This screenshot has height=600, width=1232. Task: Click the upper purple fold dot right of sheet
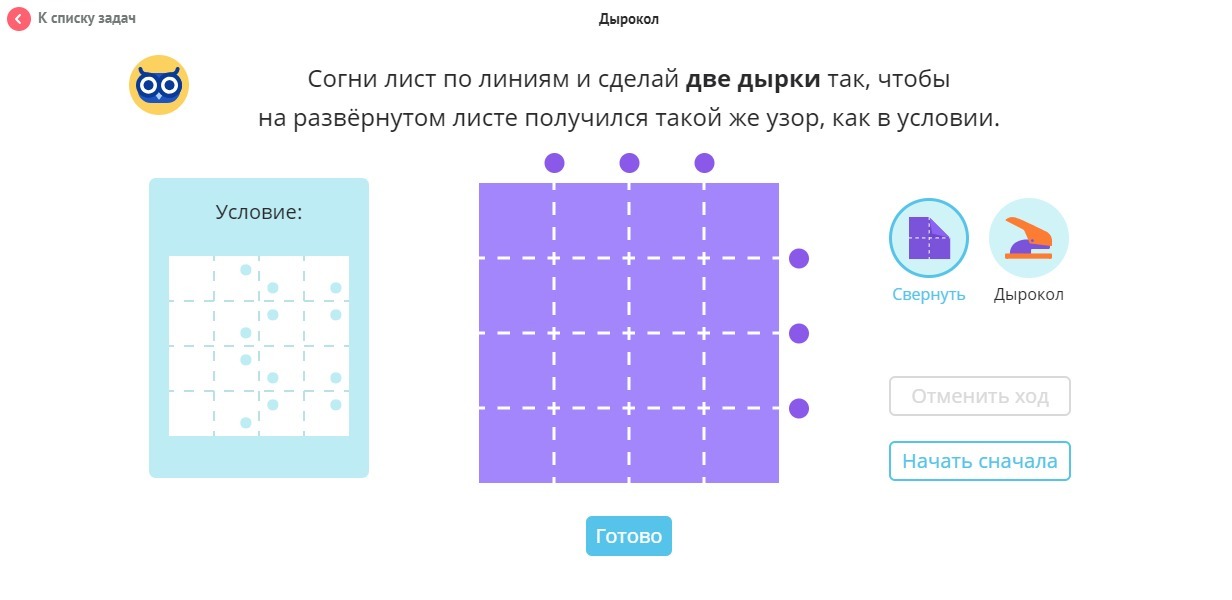click(x=799, y=258)
